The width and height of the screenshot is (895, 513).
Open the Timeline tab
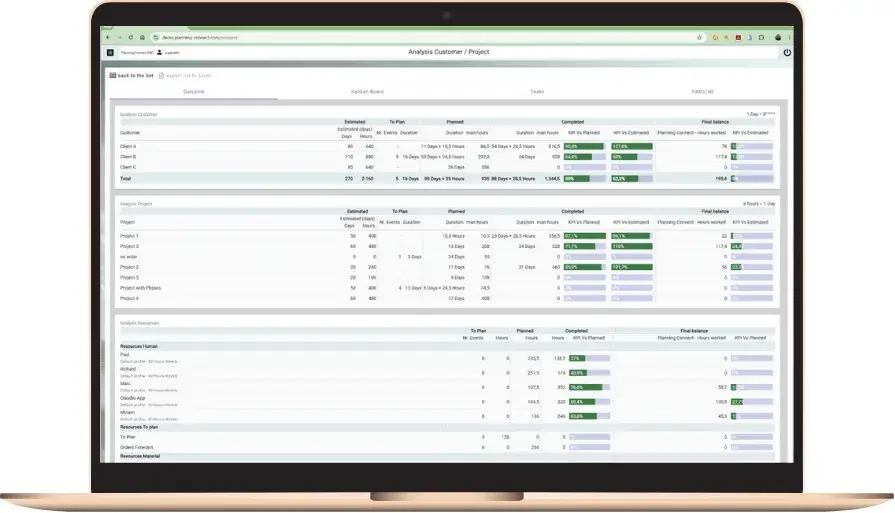(702, 92)
